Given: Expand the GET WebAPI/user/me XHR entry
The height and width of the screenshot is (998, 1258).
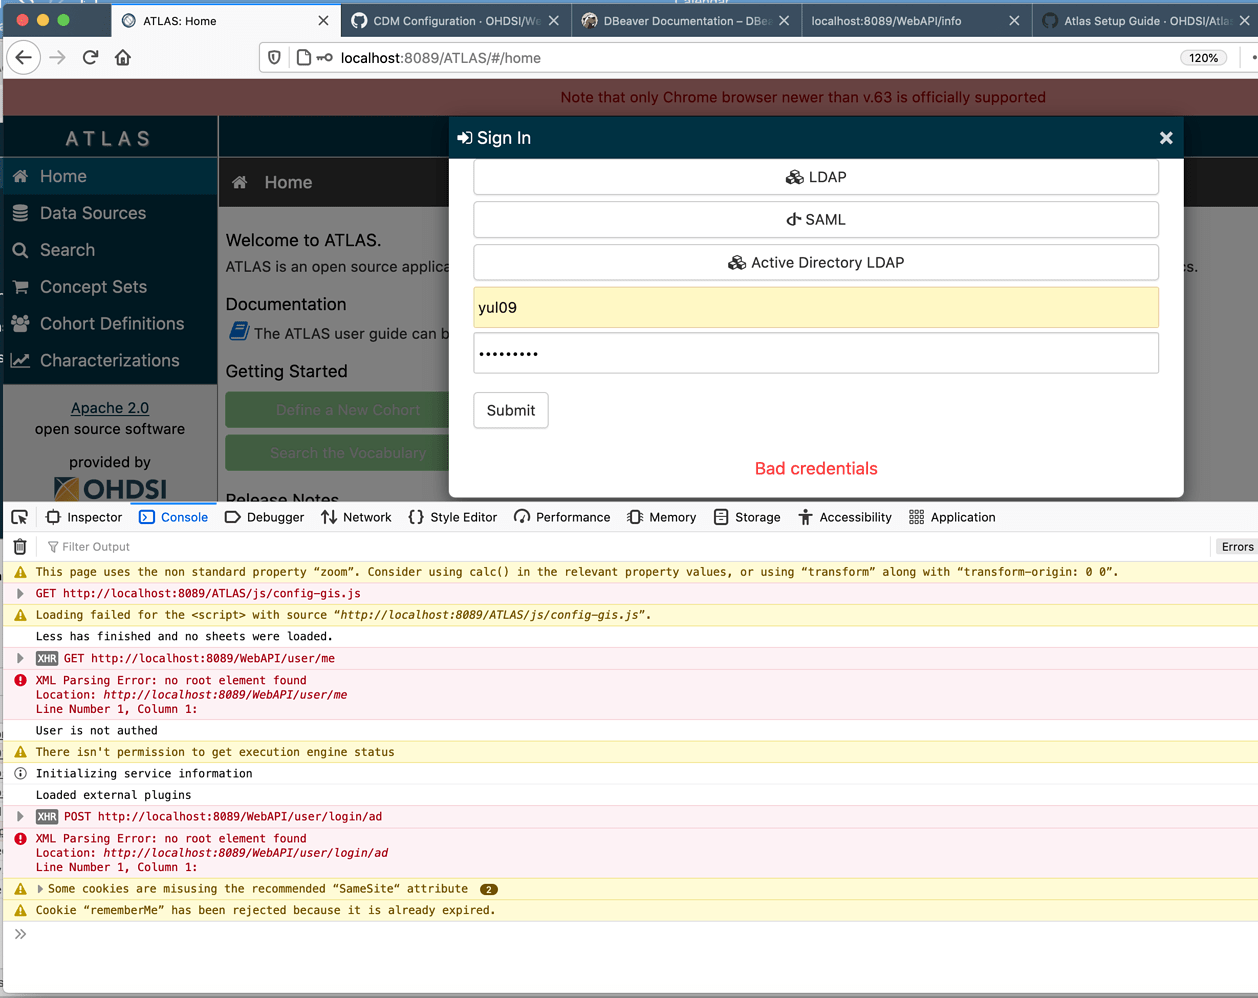Looking at the screenshot, I should (20, 659).
